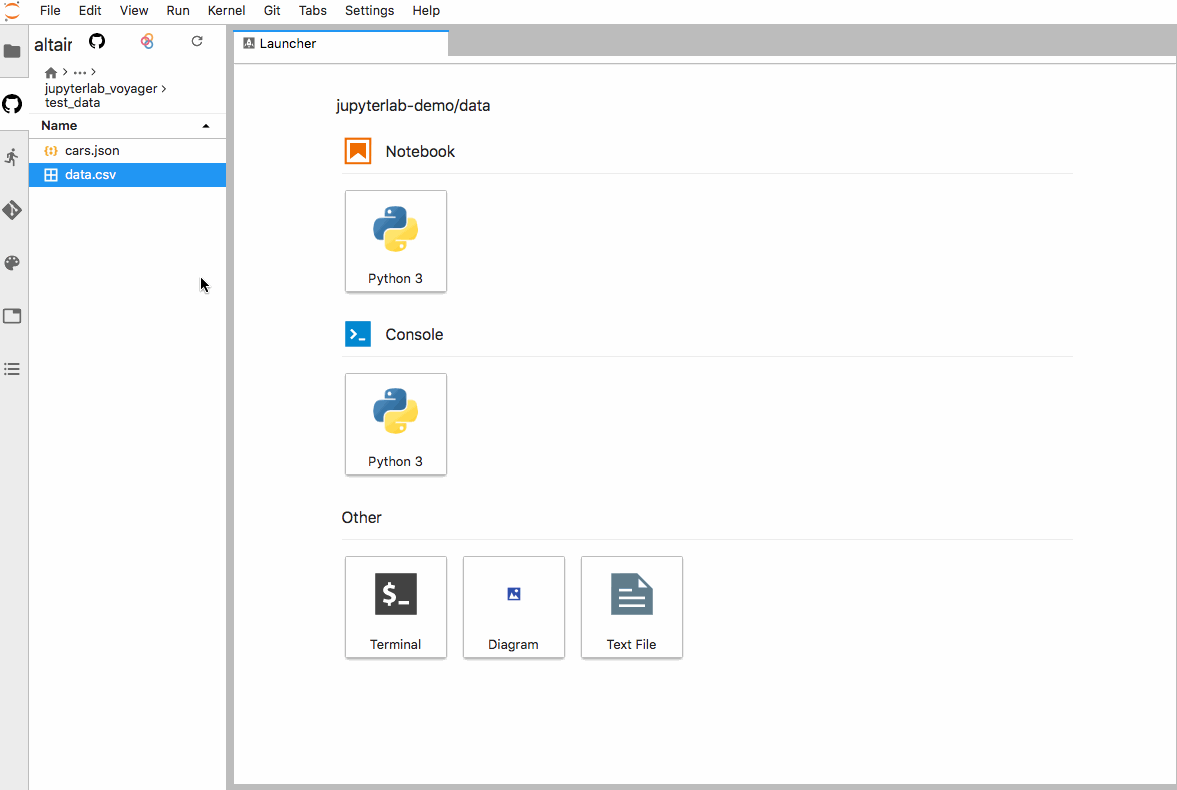Screen dimensions: 1177x790
Task: Open the Tabs menu
Action: click(312, 11)
